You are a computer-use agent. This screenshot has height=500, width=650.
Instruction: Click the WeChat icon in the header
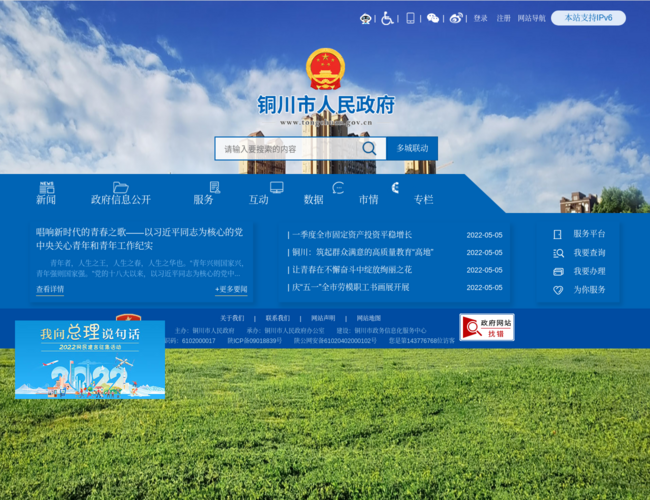pos(433,18)
